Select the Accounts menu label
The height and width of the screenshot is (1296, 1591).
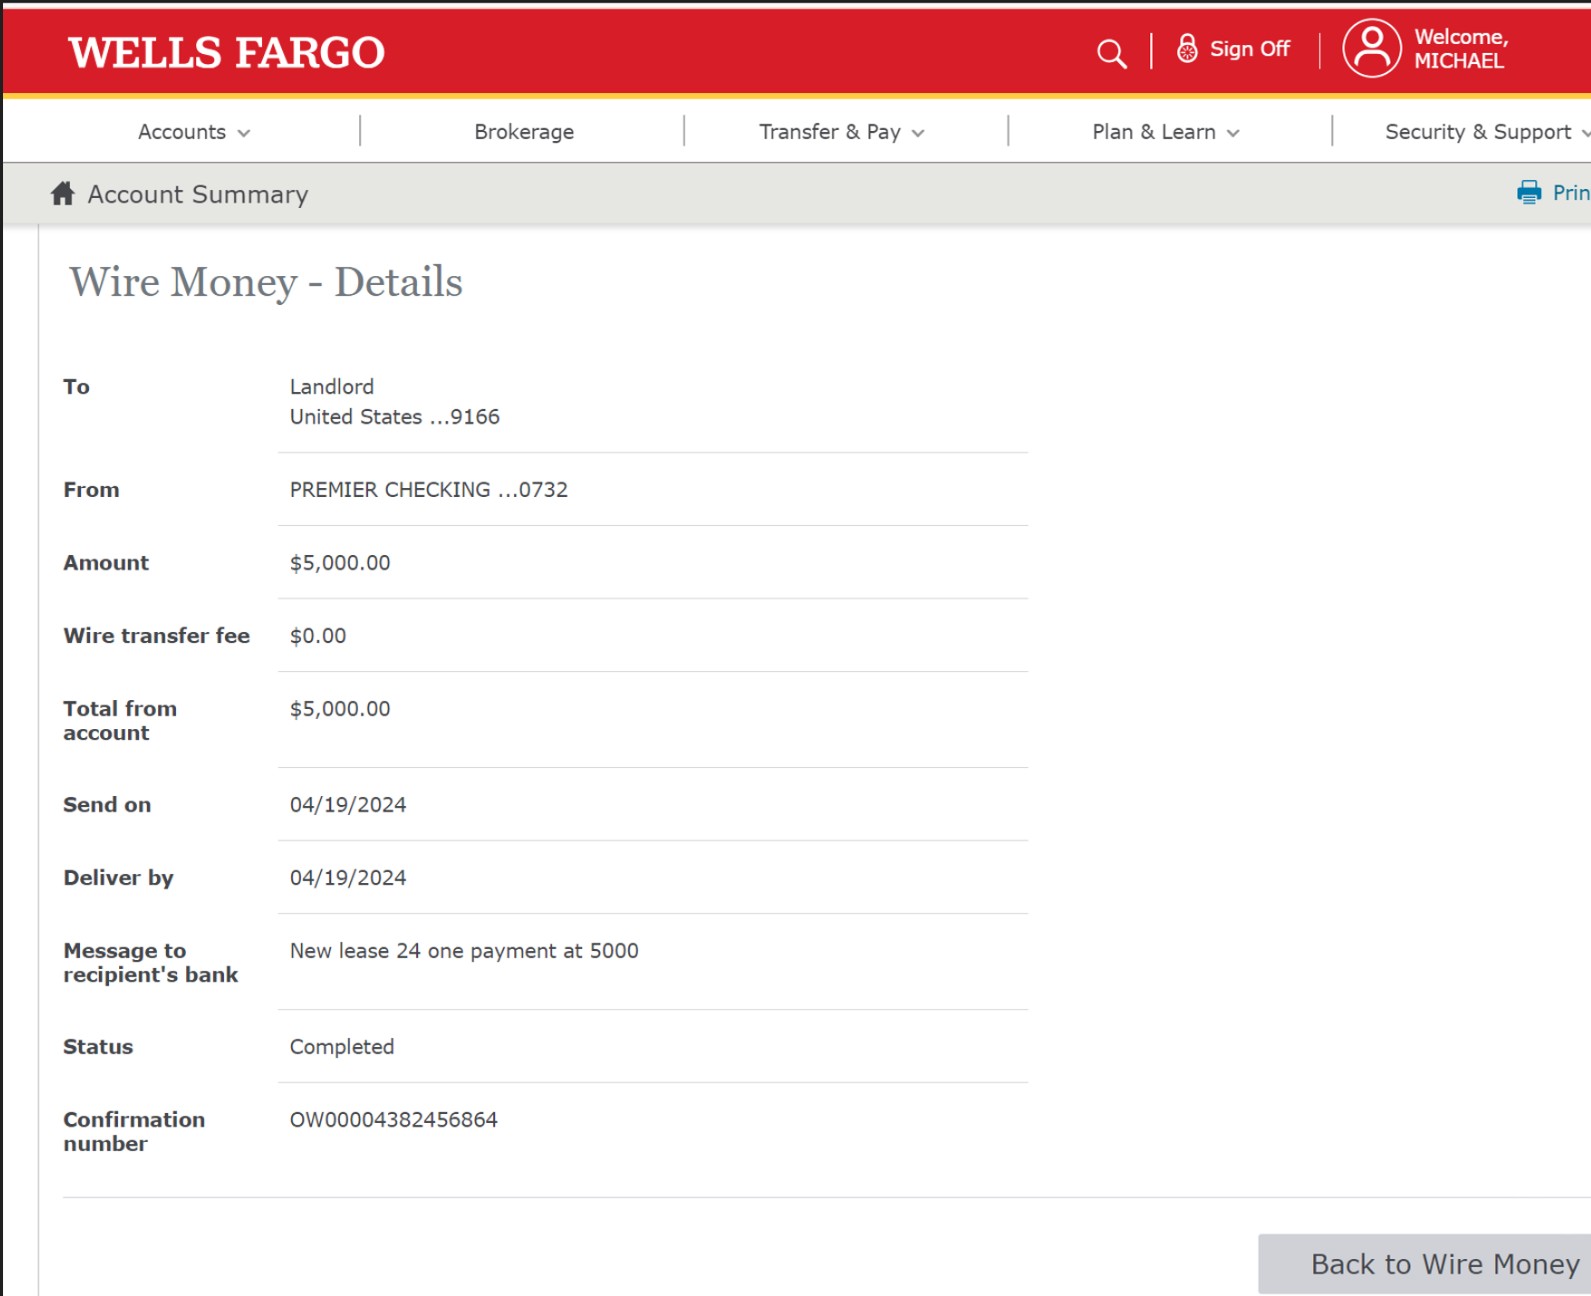[182, 132]
